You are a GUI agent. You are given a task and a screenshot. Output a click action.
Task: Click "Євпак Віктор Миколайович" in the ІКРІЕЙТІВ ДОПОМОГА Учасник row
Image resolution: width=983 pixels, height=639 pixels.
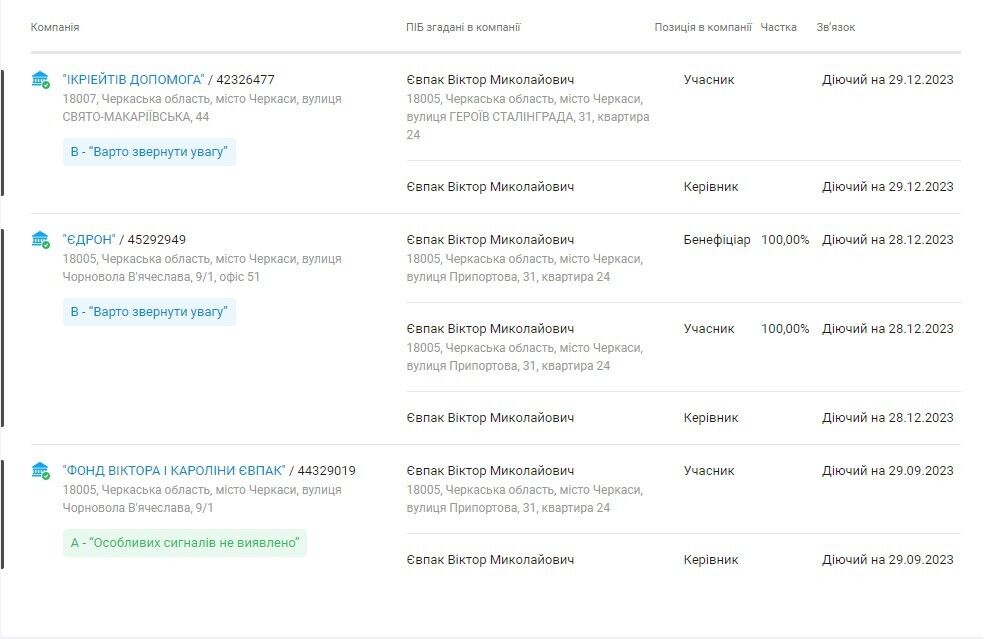click(x=490, y=80)
